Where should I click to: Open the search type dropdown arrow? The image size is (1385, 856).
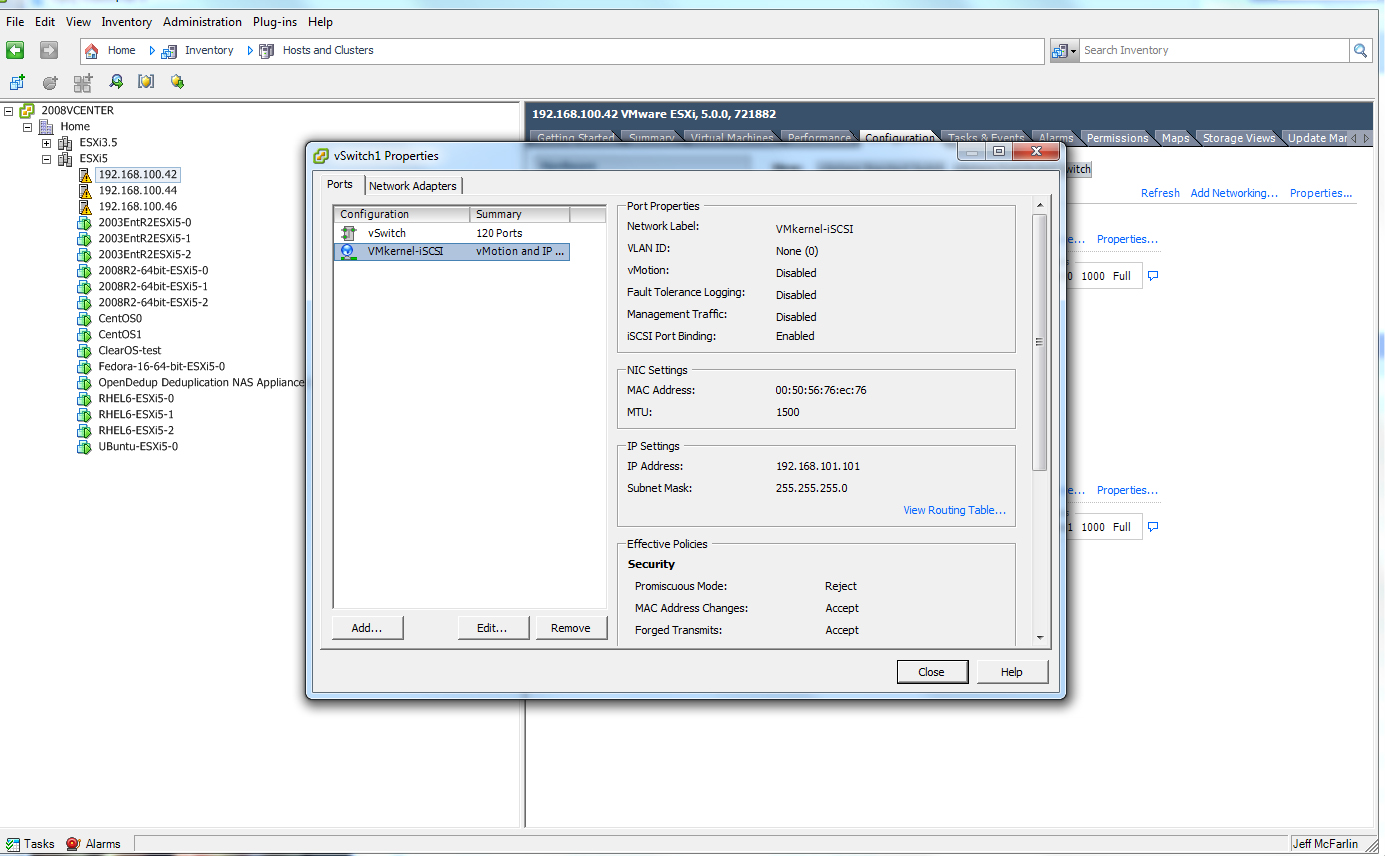coord(1074,51)
